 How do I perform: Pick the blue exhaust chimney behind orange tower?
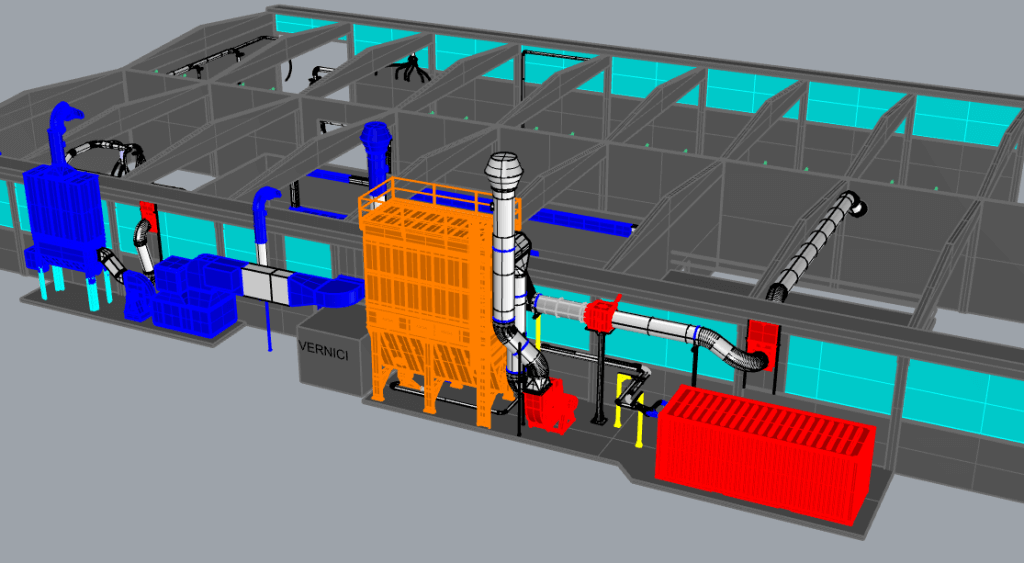pyautogui.click(x=375, y=150)
